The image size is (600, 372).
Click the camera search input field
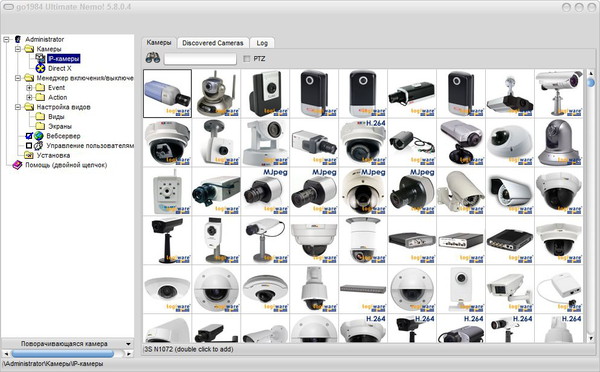200,59
